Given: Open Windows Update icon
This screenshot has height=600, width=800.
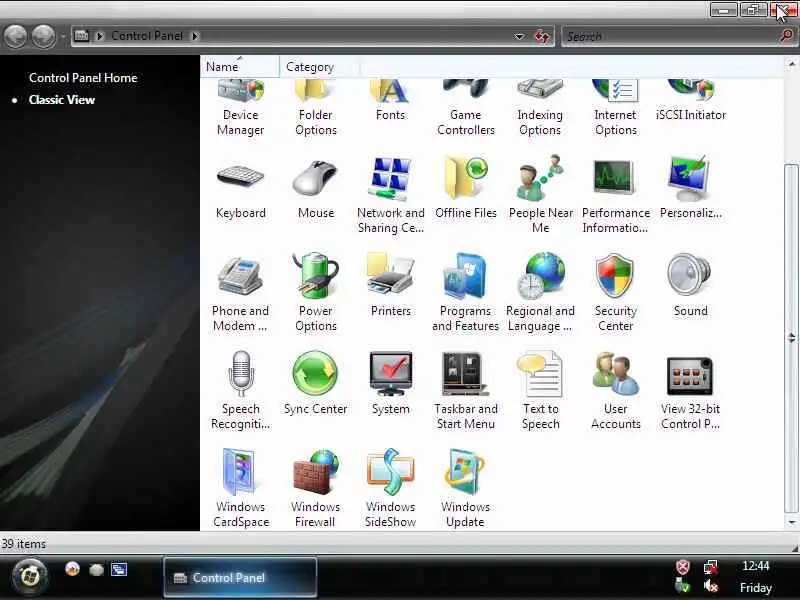Looking at the screenshot, I should (465, 489).
